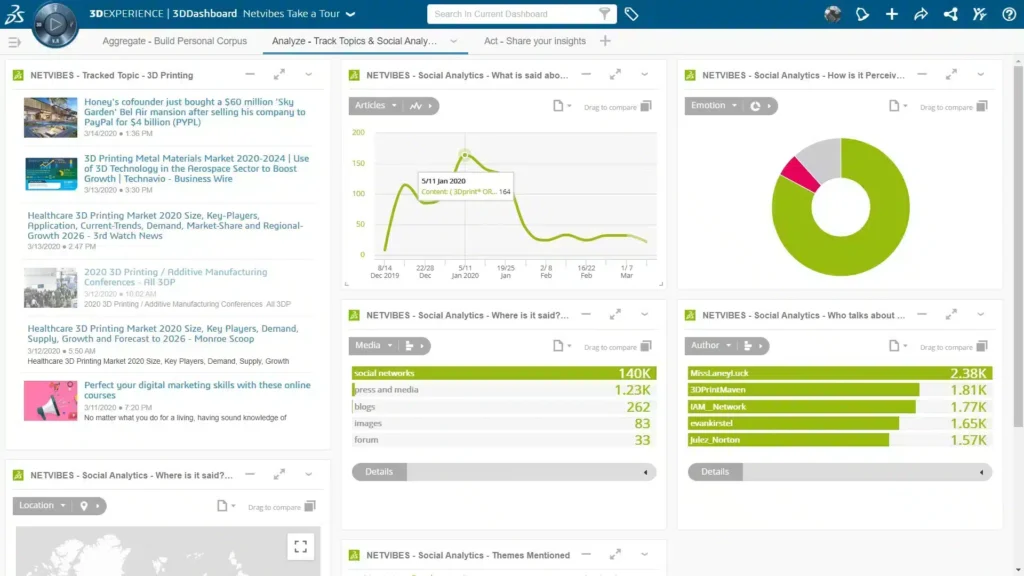The image size is (1024, 576).
Task: Select the line chart icon beside Articles
Action: pos(416,106)
